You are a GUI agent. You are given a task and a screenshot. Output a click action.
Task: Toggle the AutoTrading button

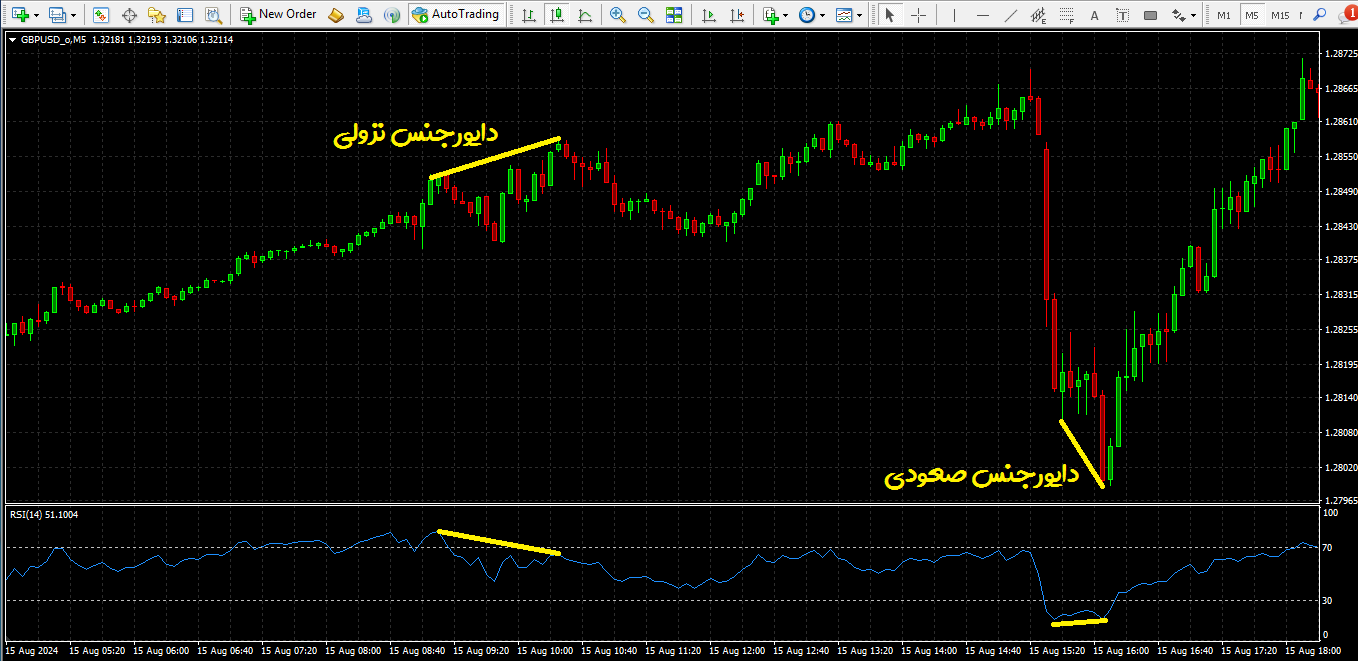456,15
